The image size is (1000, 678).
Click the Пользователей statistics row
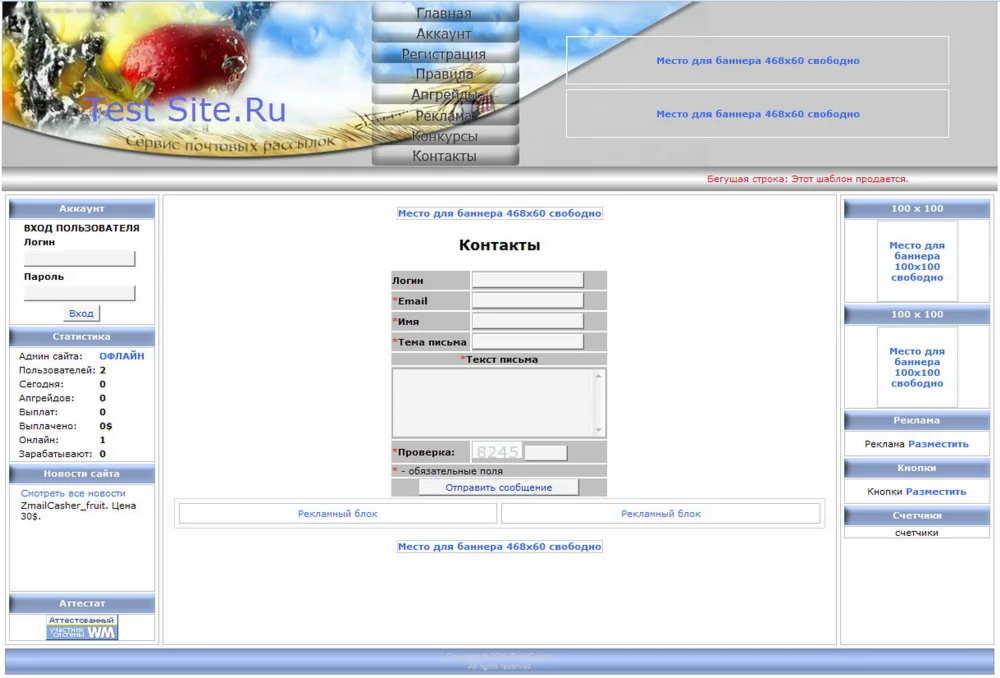[82, 370]
